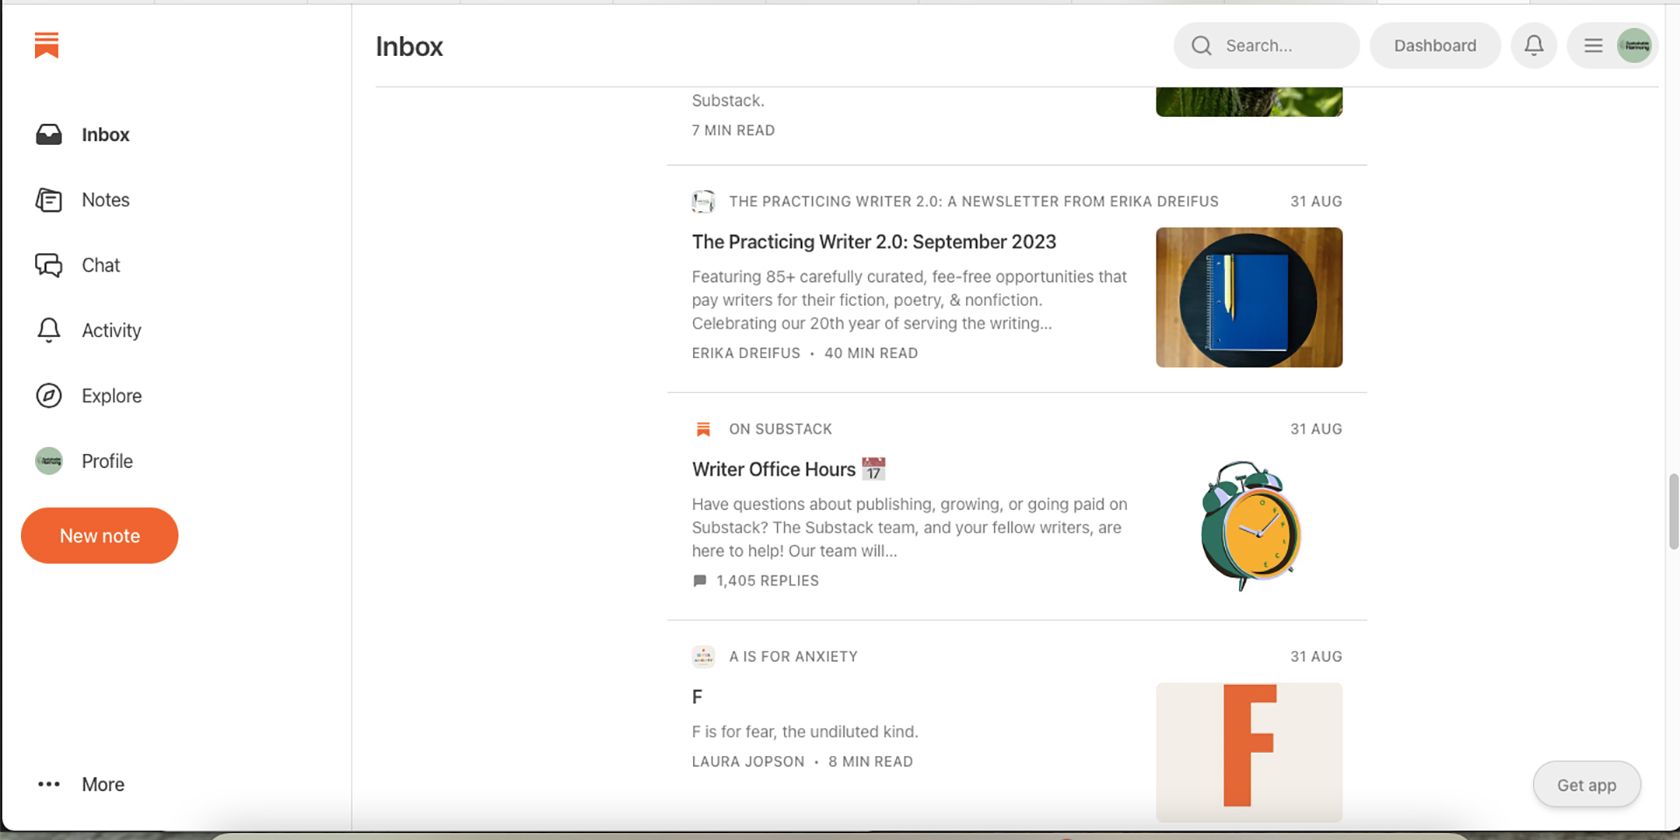Screen dimensions: 1680x840
Task: Click the notifications bell in header
Action: tap(1533, 45)
